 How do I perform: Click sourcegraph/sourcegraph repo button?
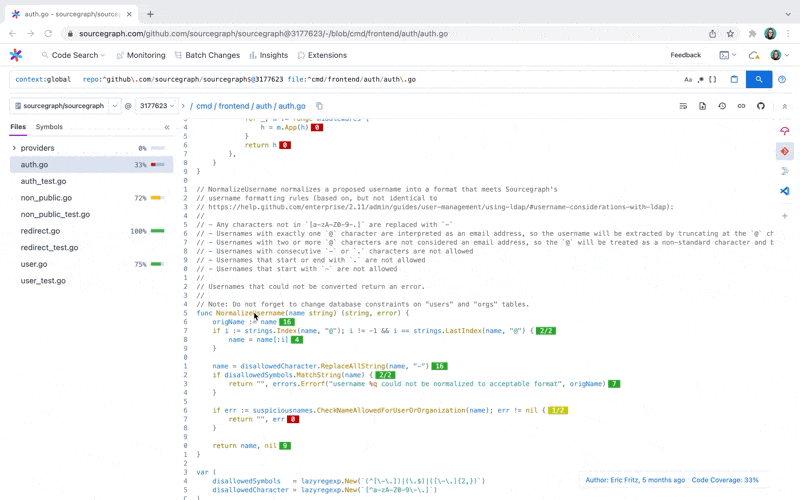click(59, 106)
